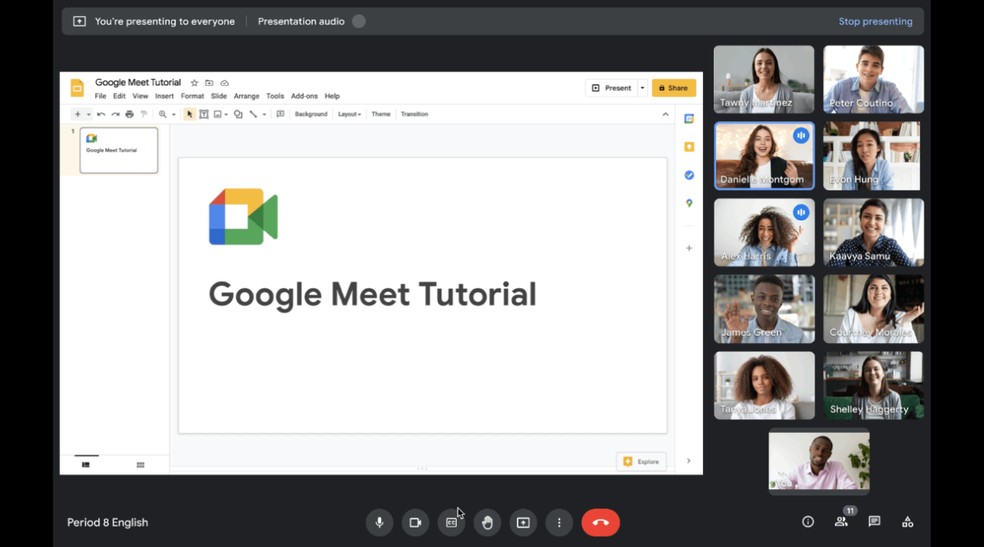Click Present button in Slides
This screenshot has height=547, width=984.
tap(612, 88)
